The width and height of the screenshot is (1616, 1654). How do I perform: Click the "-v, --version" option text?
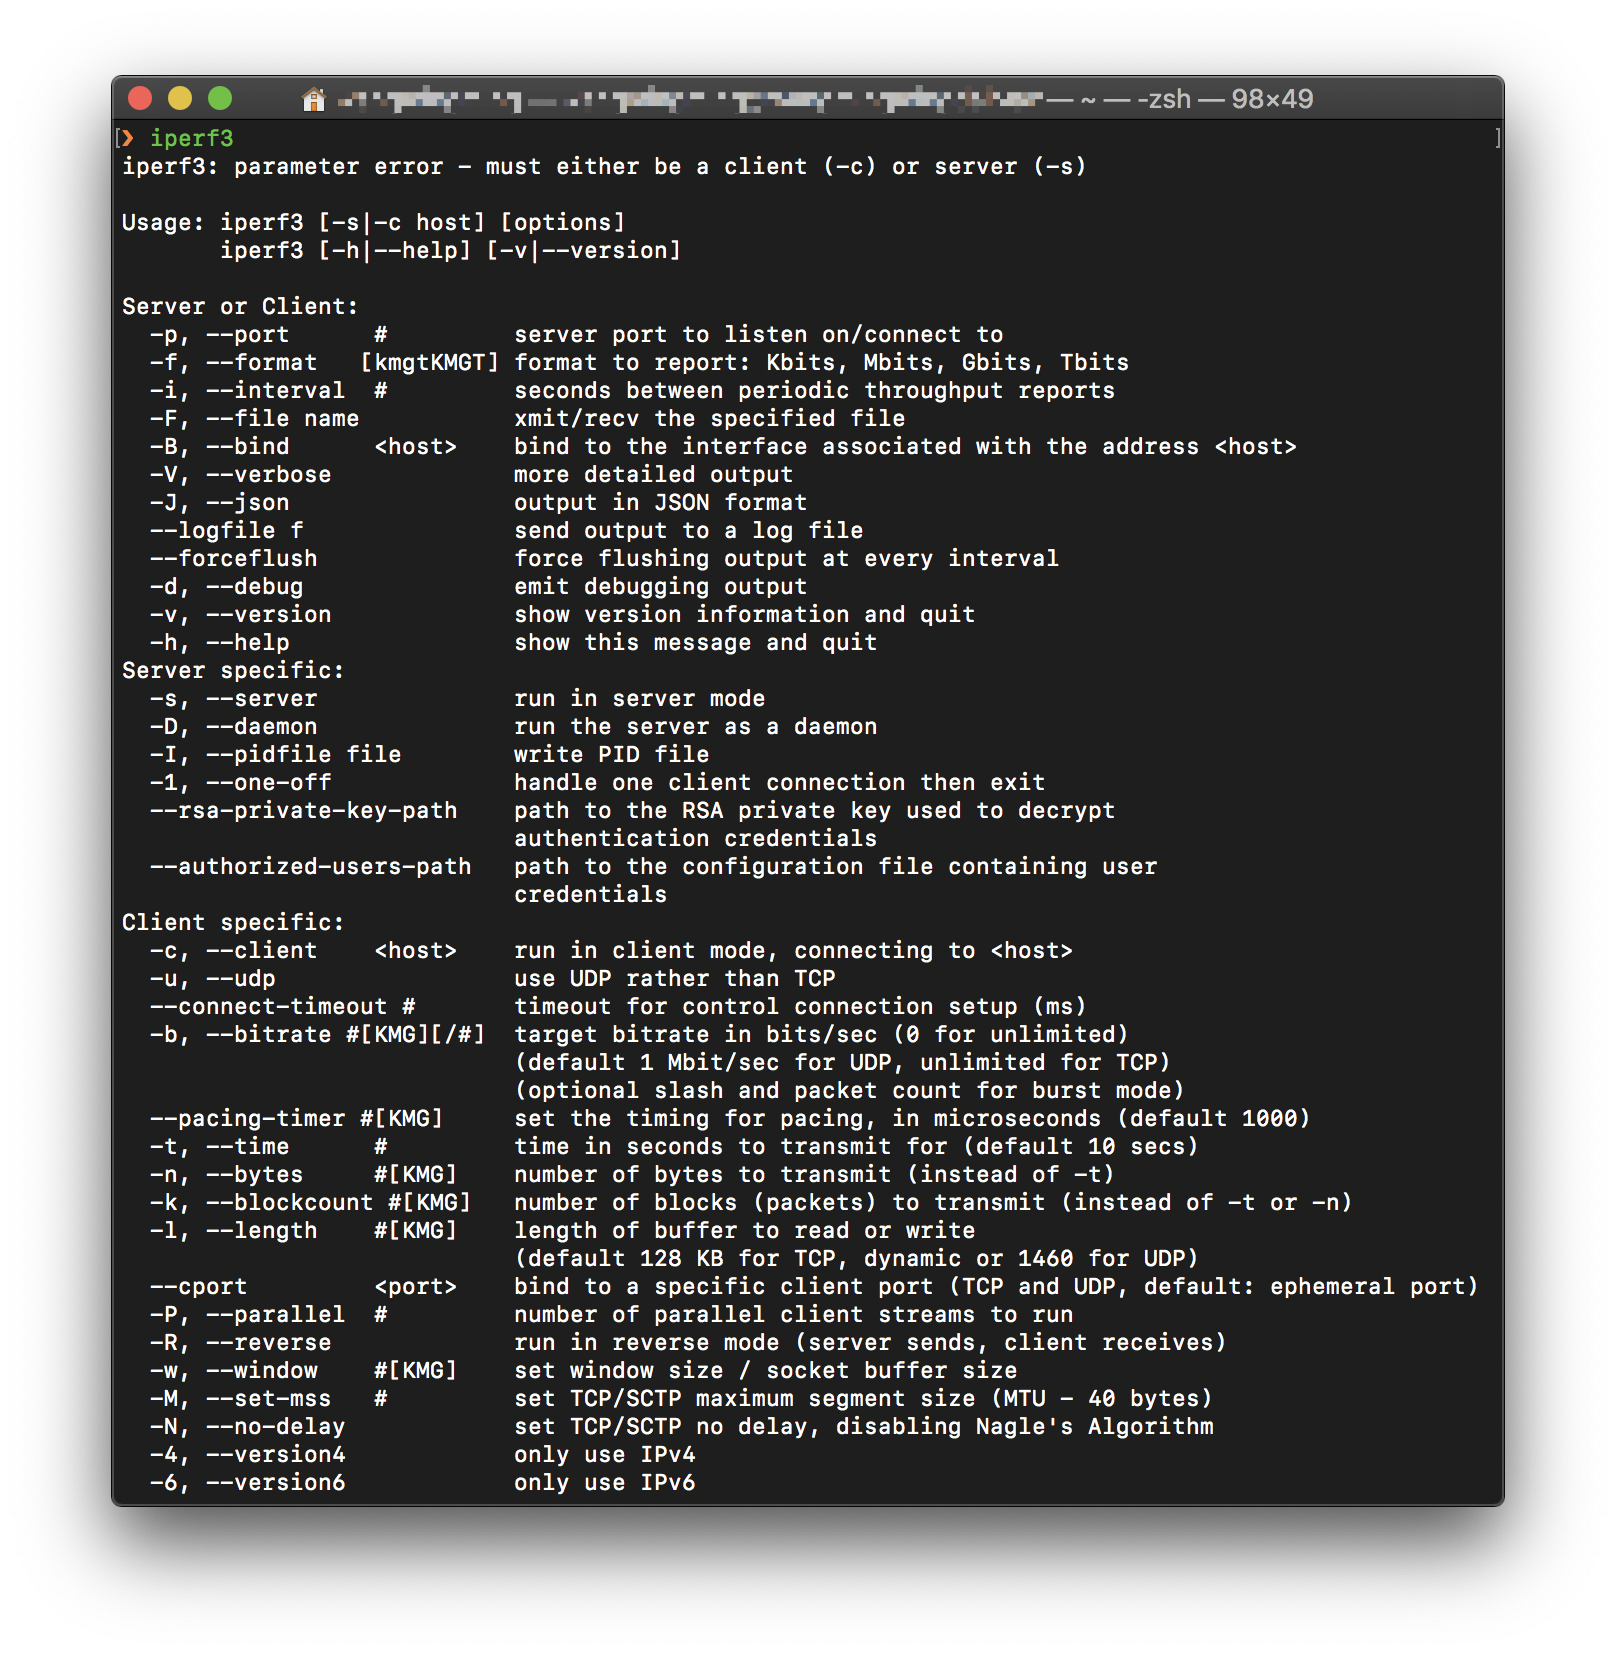241,614
